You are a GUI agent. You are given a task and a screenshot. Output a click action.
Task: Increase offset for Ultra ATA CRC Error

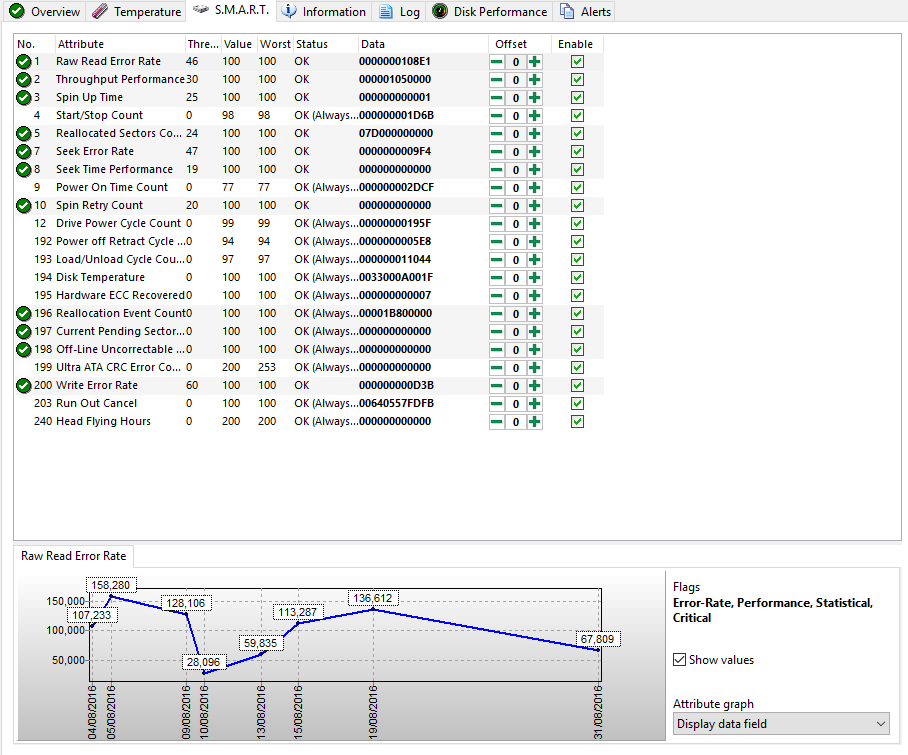click(x=534, y=368)
